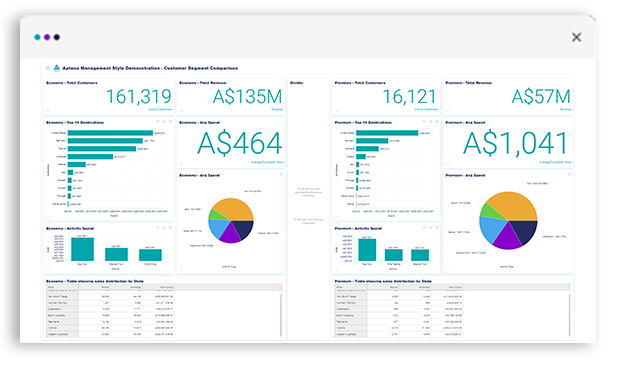This screenshot has width=640, height=380.
Task: Close the Premium Top 10 Destinations panel
Action: (436, 122)
